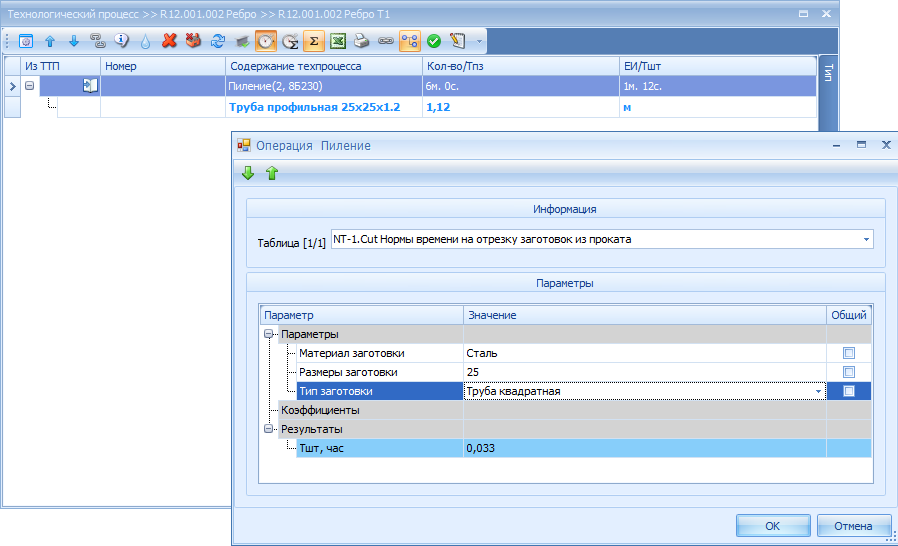Click the Значение column header

(644, 315)
